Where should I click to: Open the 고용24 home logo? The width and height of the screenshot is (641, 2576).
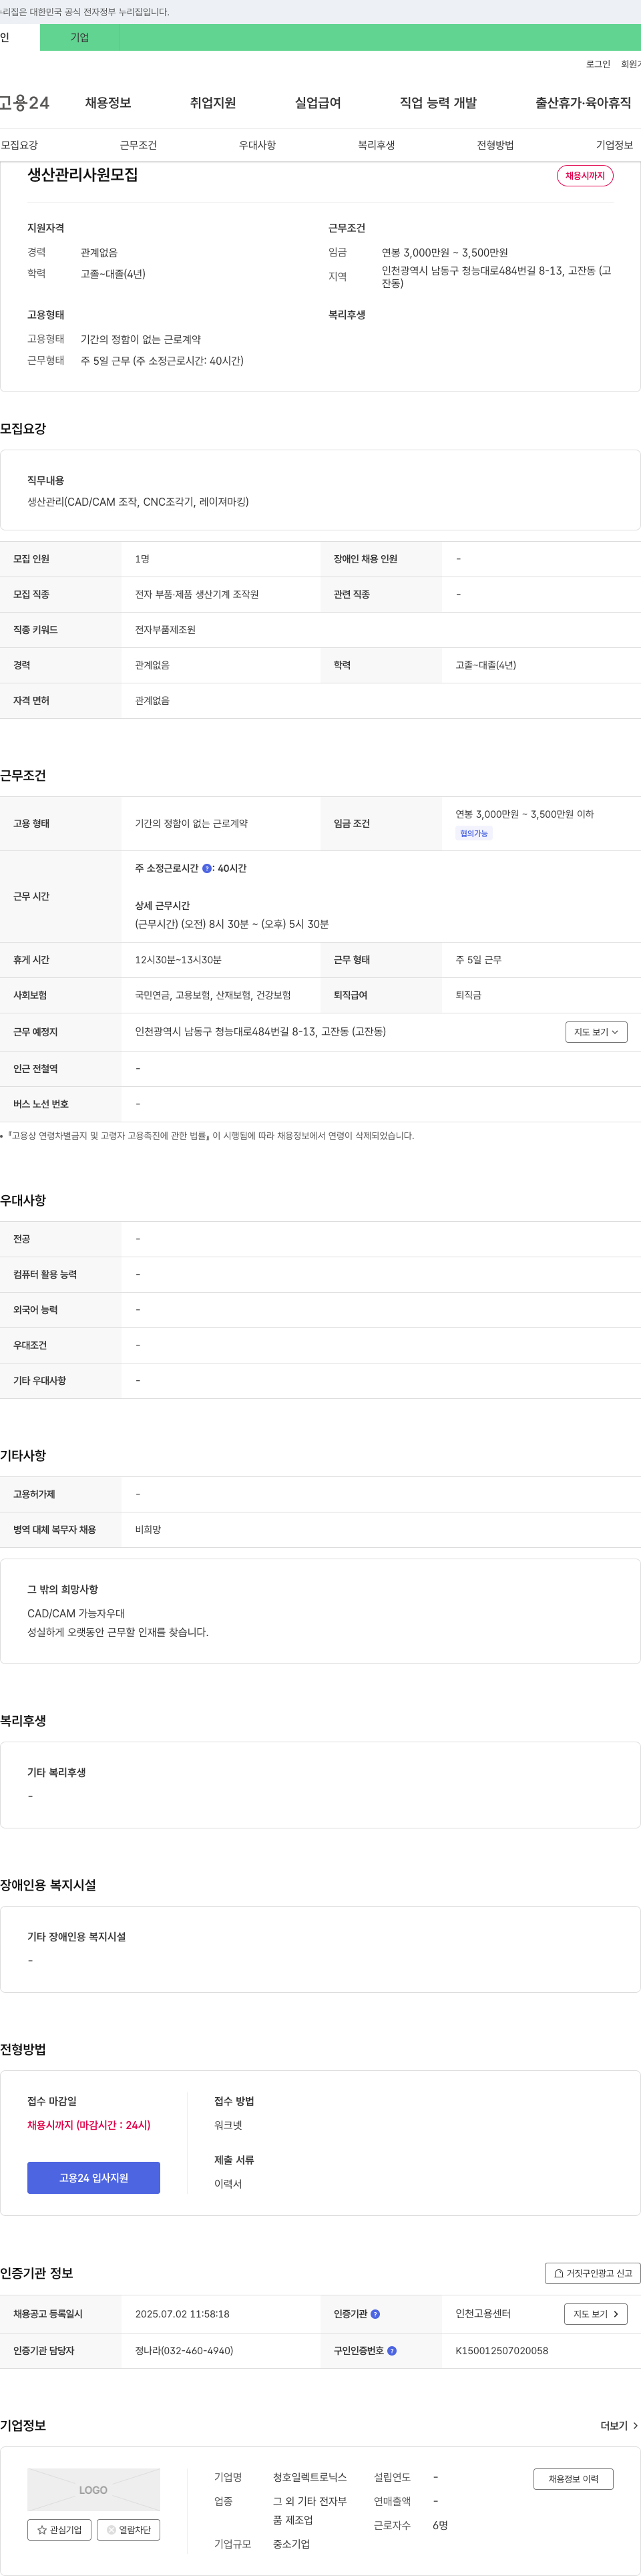(24, 103)
